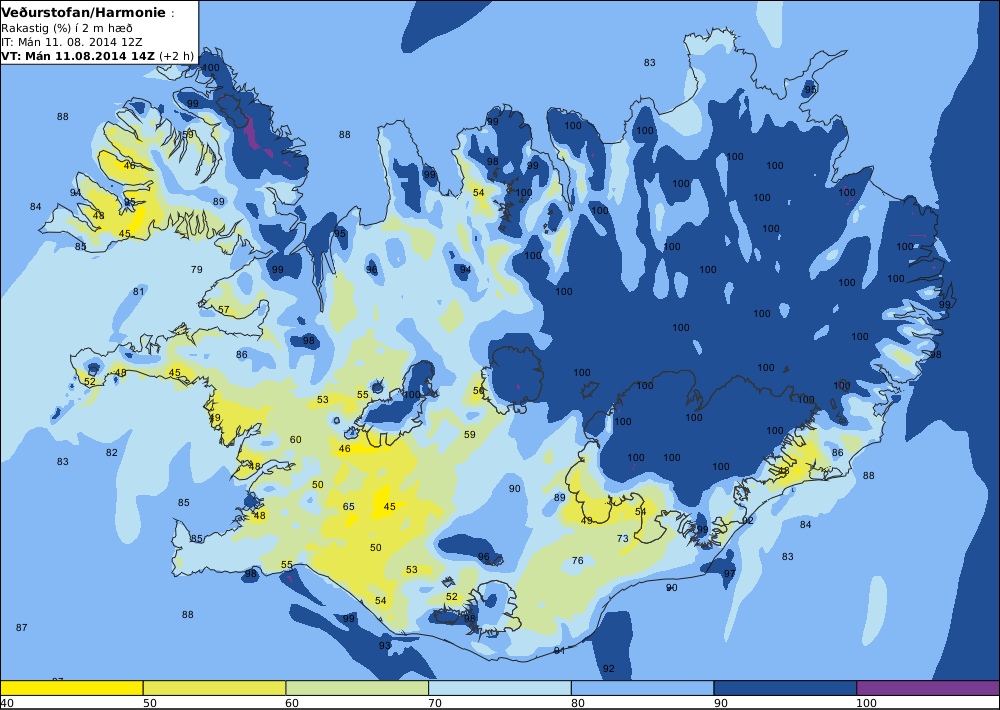This screenshot has width=1000, height=710.
Task: Click the medium blue 80–90 legend band
Action: click(x=642, y=688)
